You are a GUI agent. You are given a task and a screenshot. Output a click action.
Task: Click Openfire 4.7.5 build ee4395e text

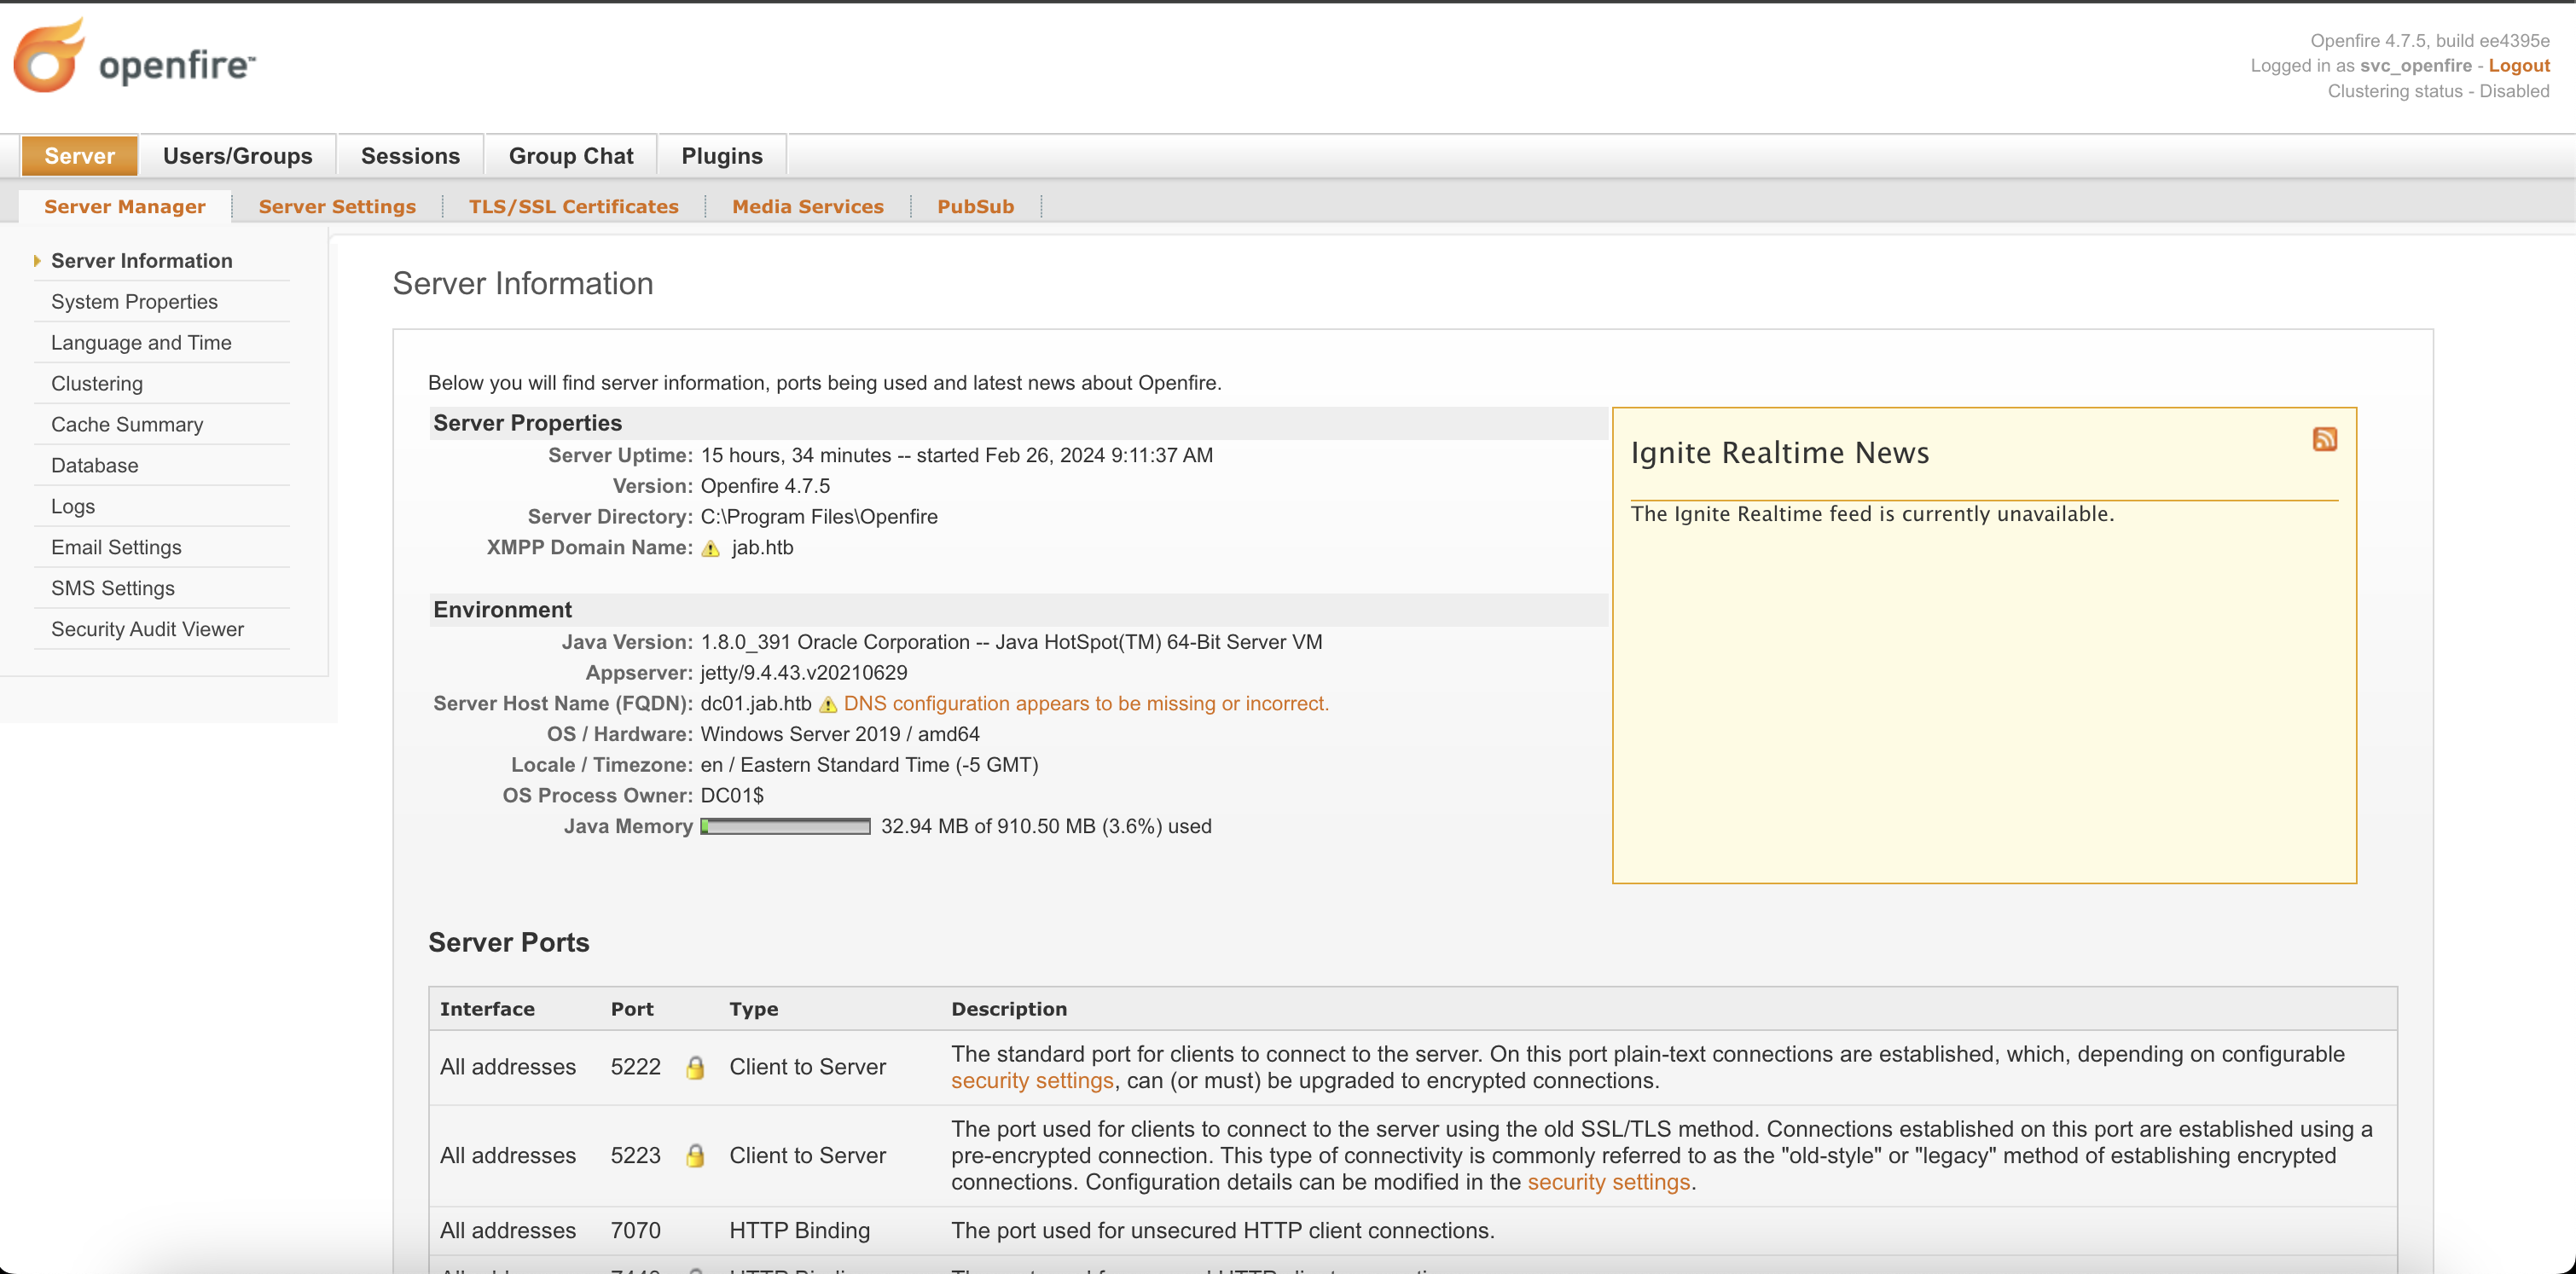(2429, 41)
